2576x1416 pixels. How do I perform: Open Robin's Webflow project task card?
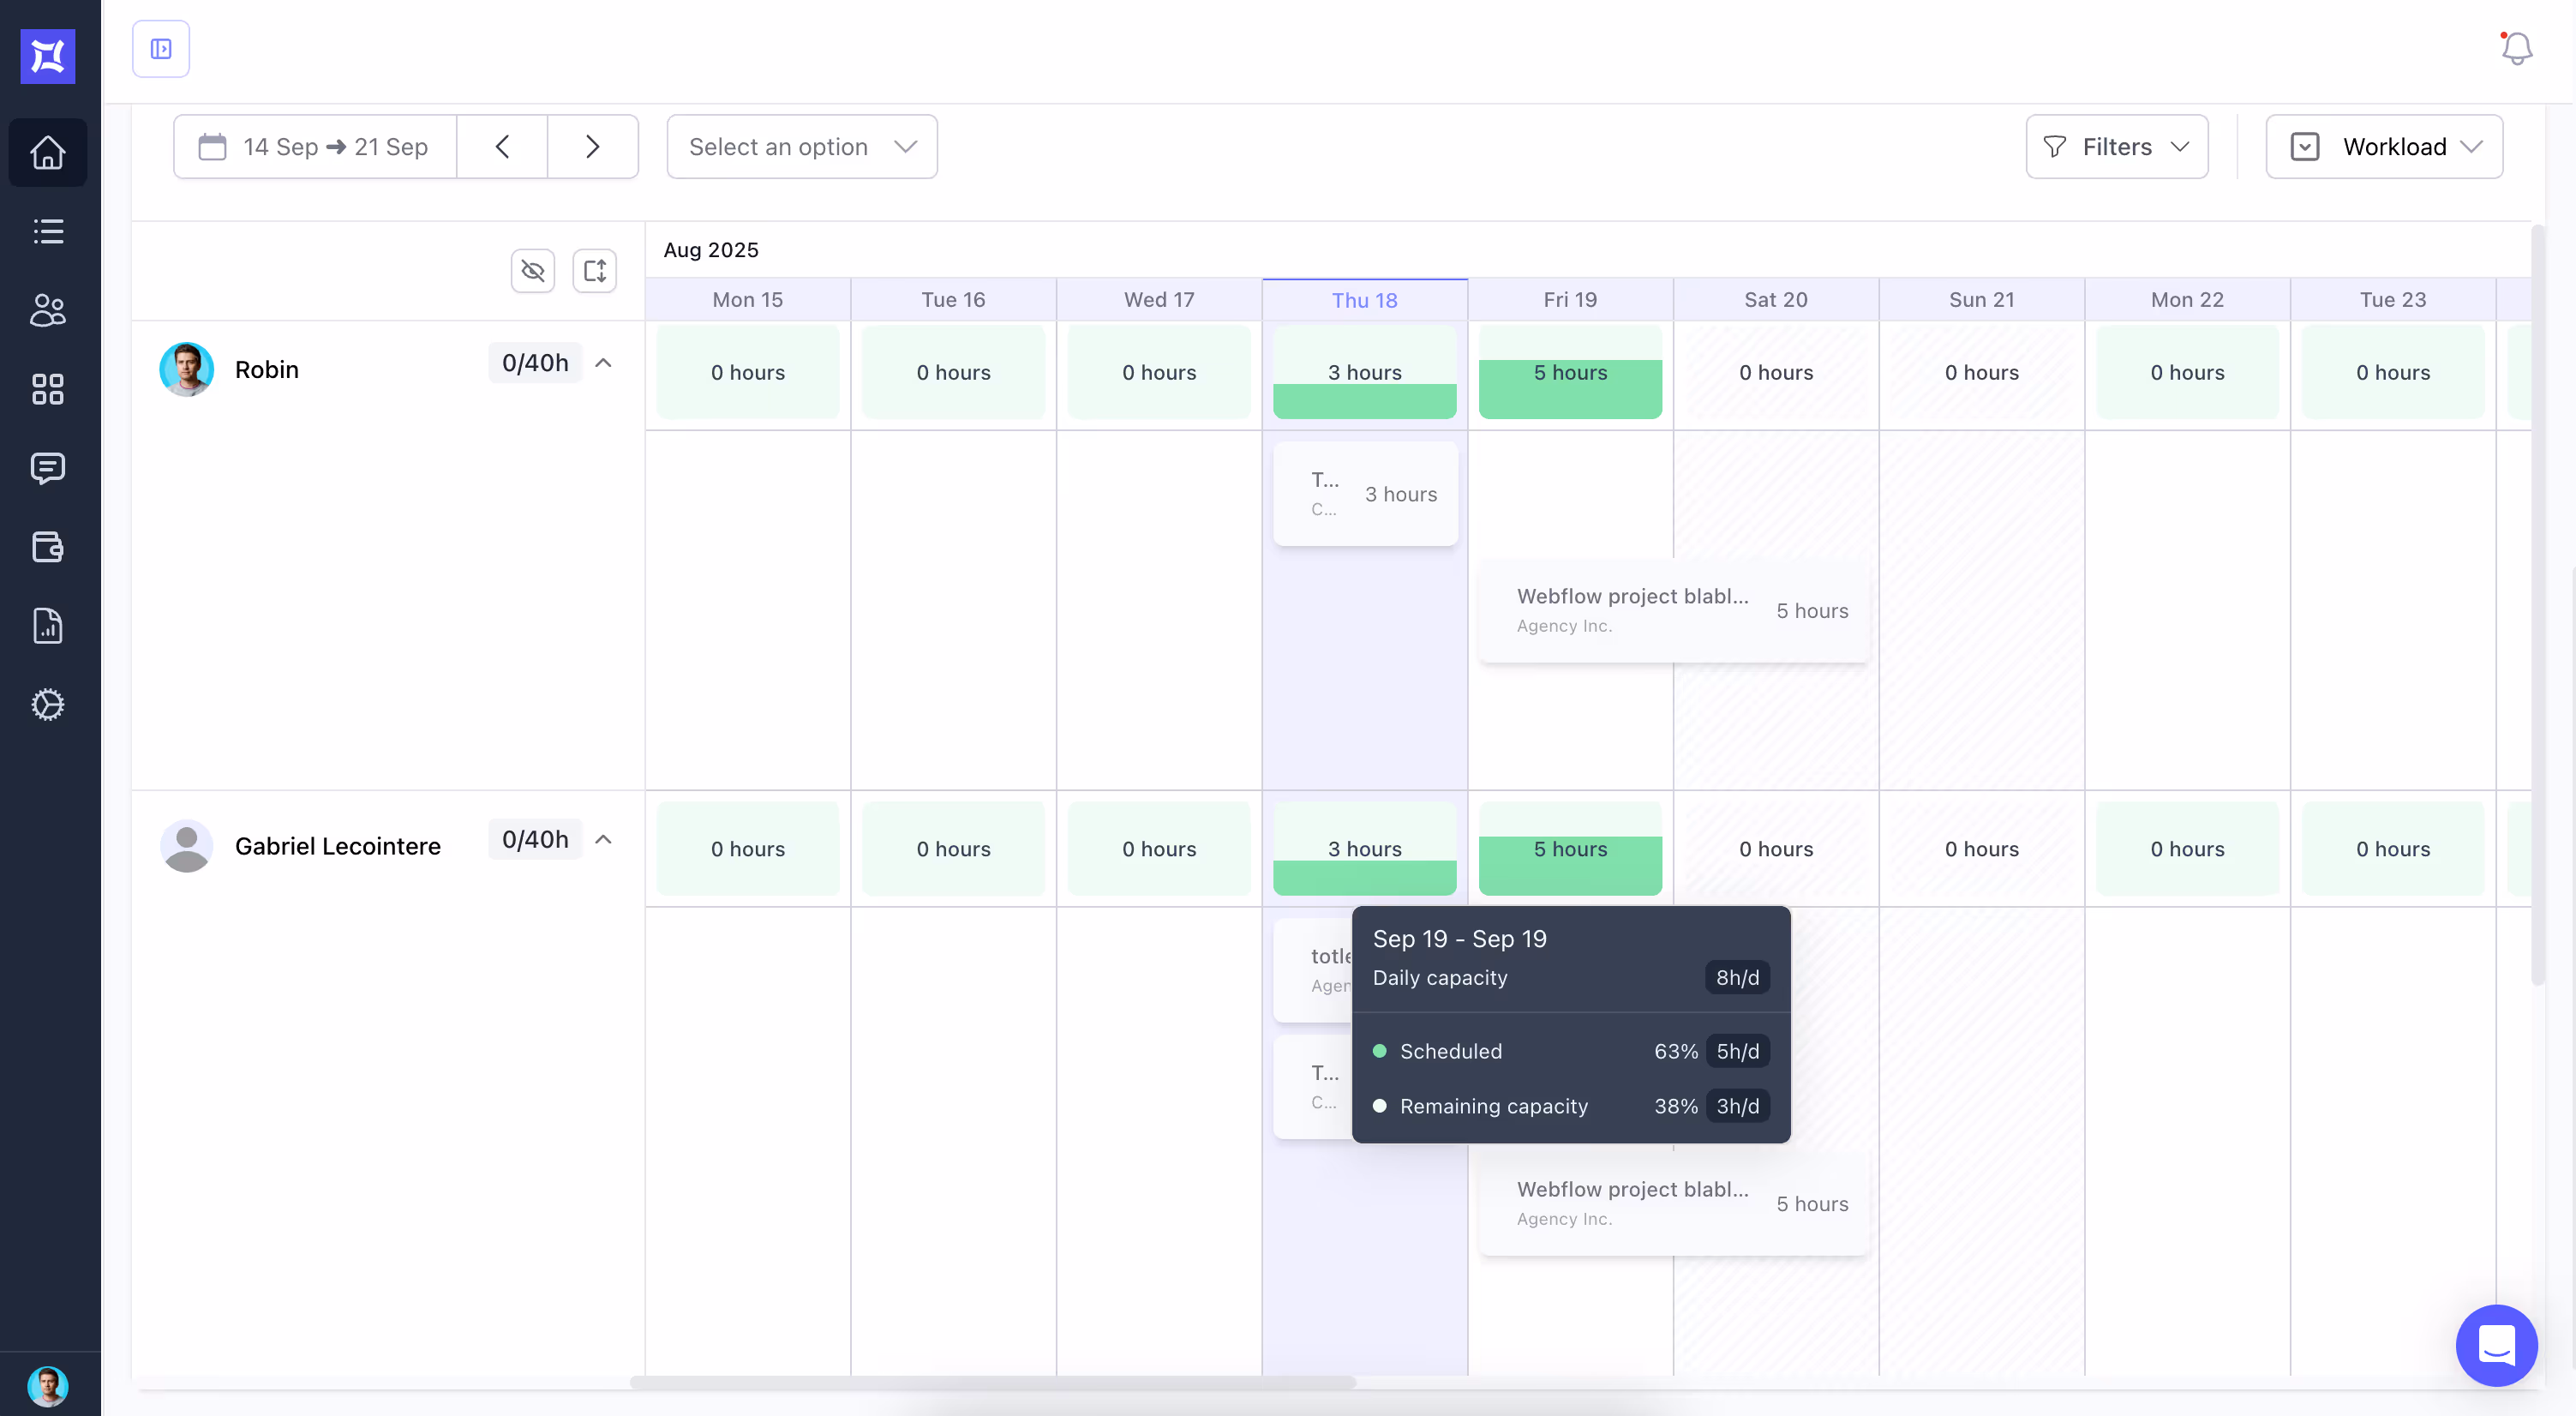click(x=1673, y=610)
